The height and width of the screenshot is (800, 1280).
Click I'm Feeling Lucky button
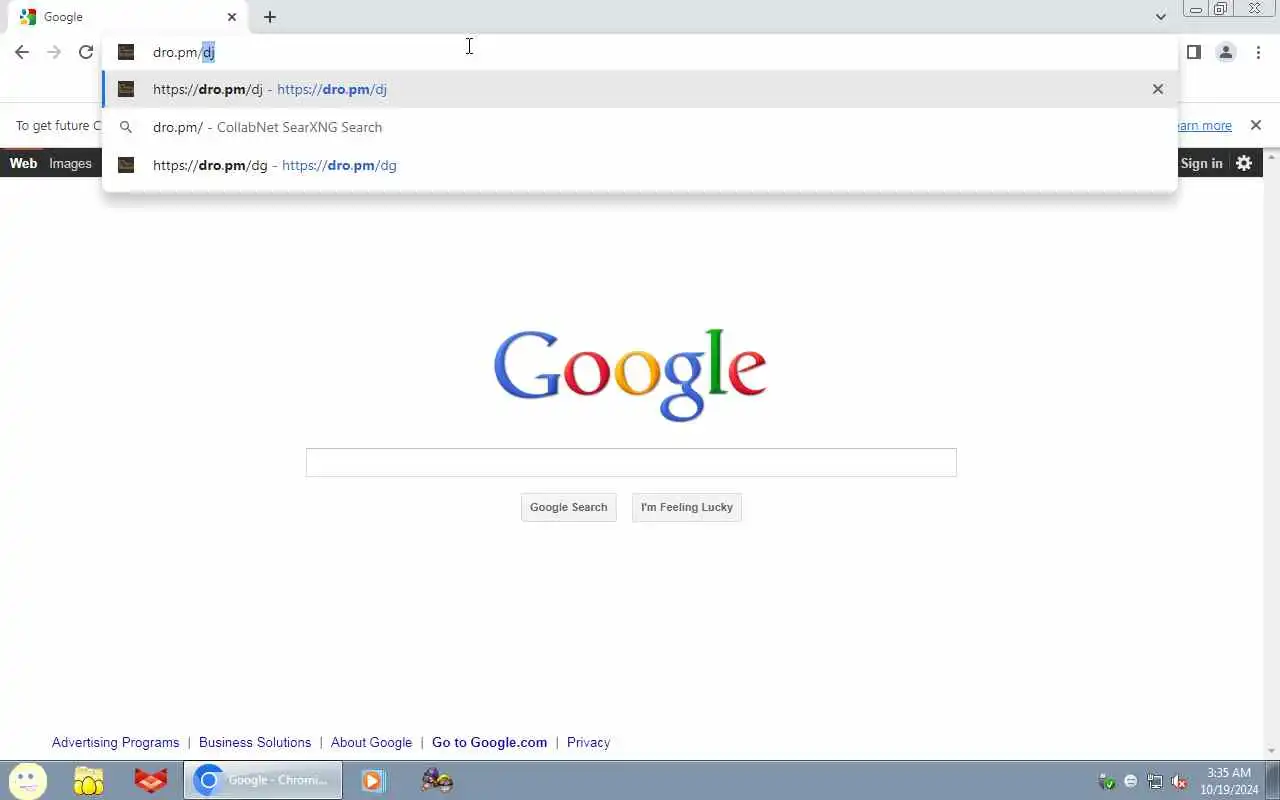click(687, 507)
